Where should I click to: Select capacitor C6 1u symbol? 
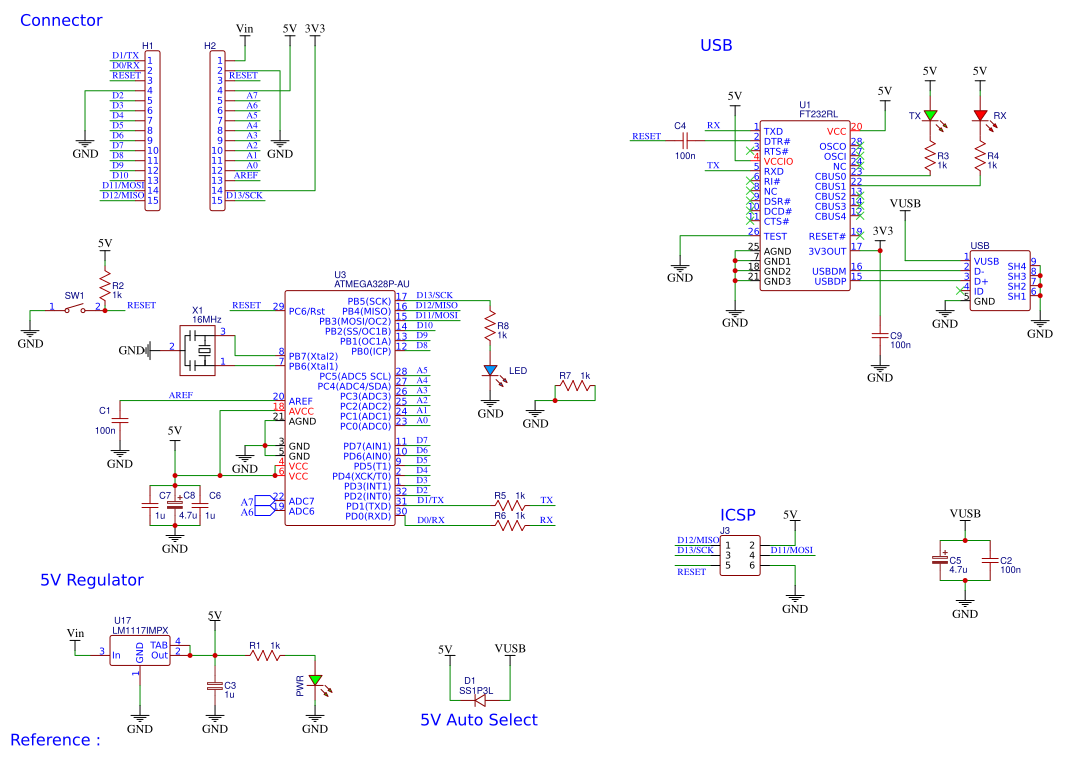(200, 505)
